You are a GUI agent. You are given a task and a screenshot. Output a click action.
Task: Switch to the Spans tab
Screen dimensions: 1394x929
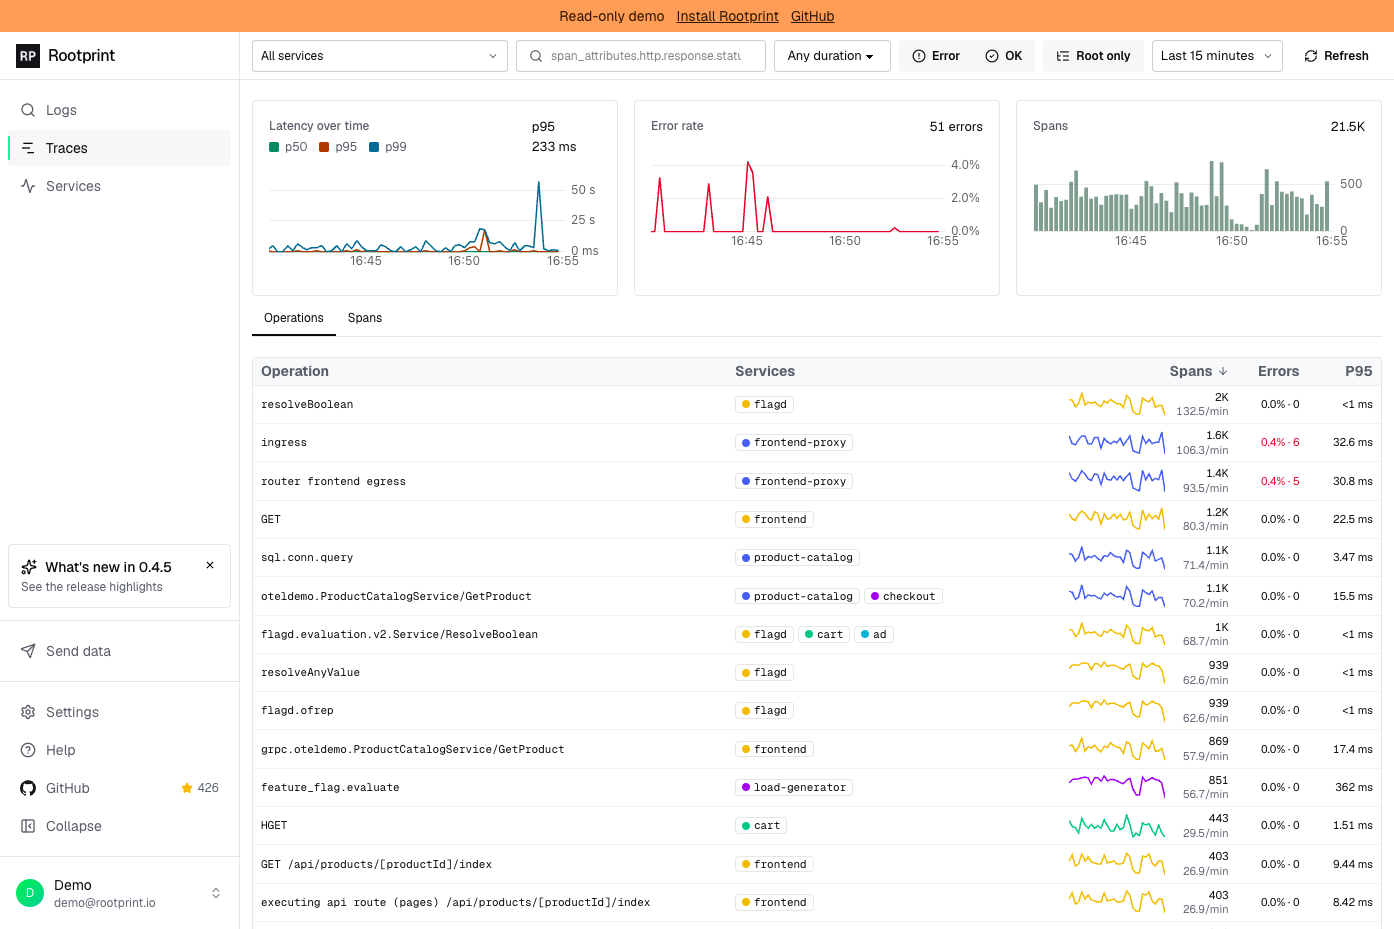(365, 318)
